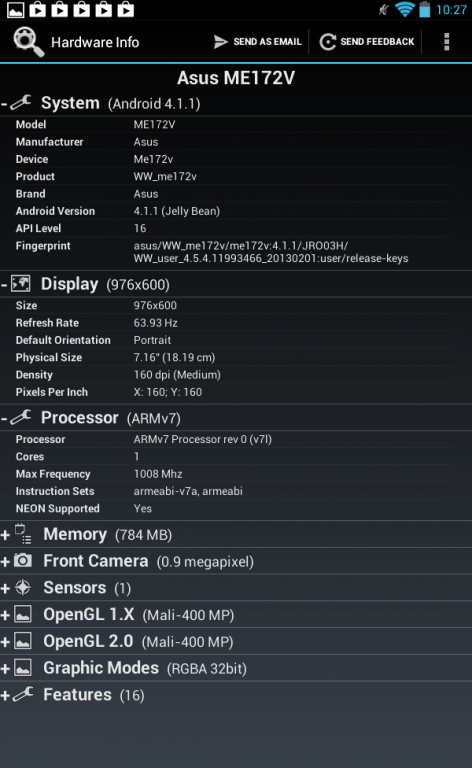Tap the Front Camera section camera icon
472x768 pixels.
[23, 560]
